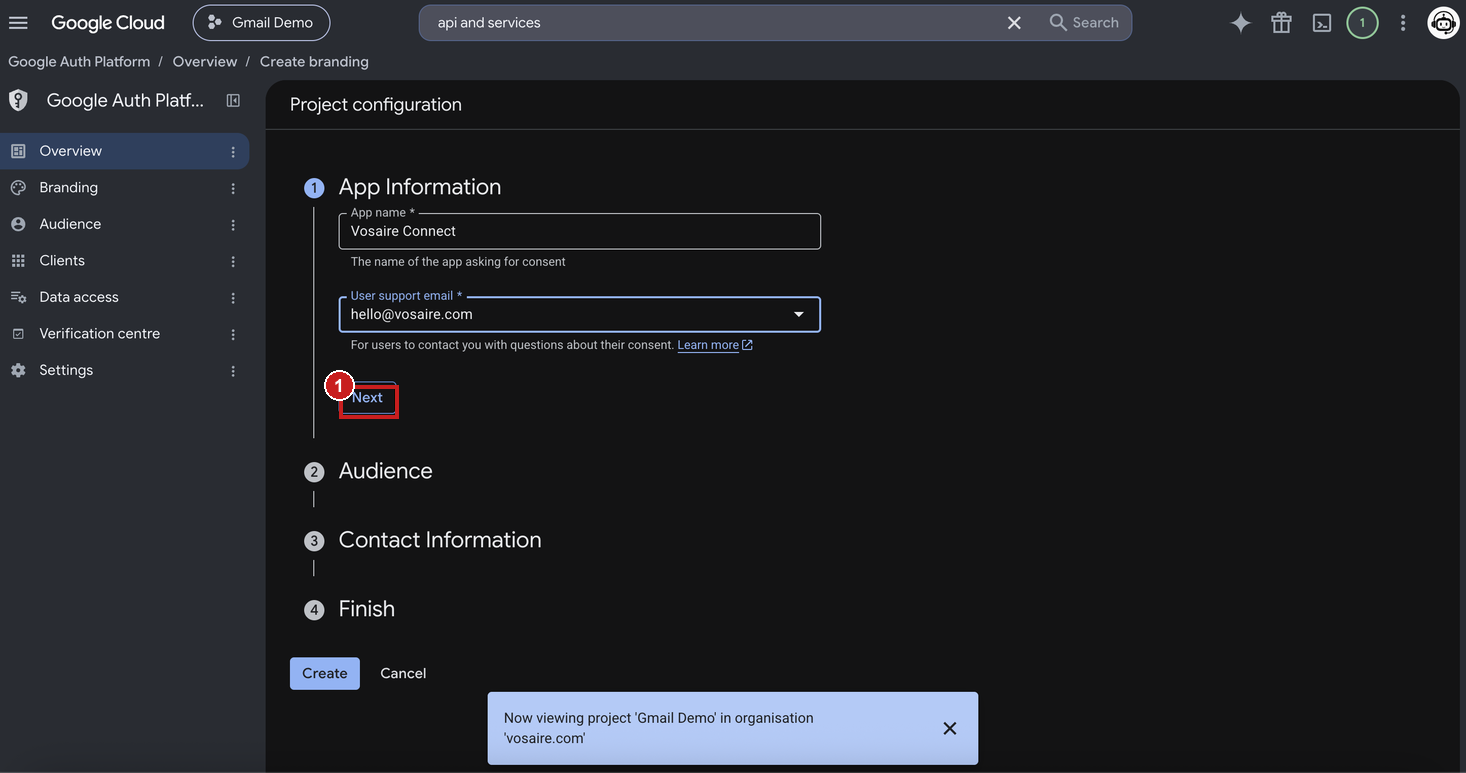Open the top bar three-dot settings menu
1466x773 pixels.
click(1403, 23)
